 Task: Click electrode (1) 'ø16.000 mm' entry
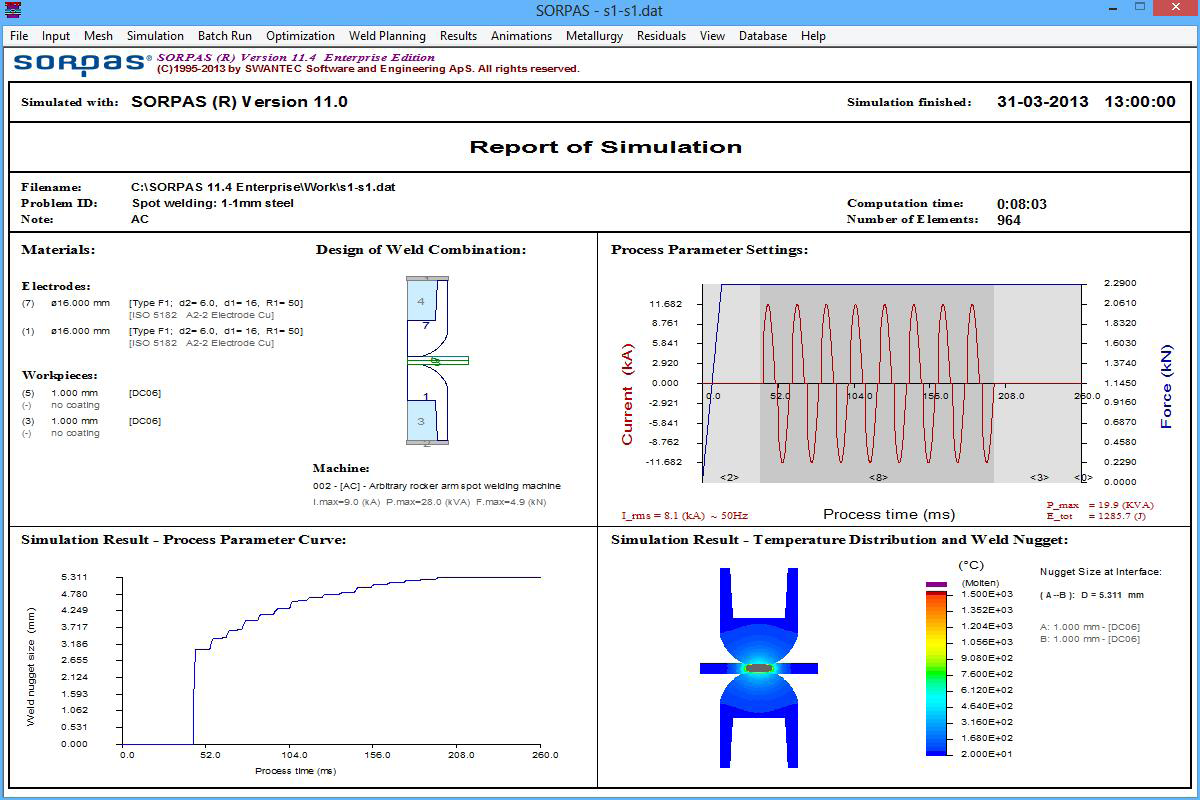pyautogui.click(x=80, y=331)
